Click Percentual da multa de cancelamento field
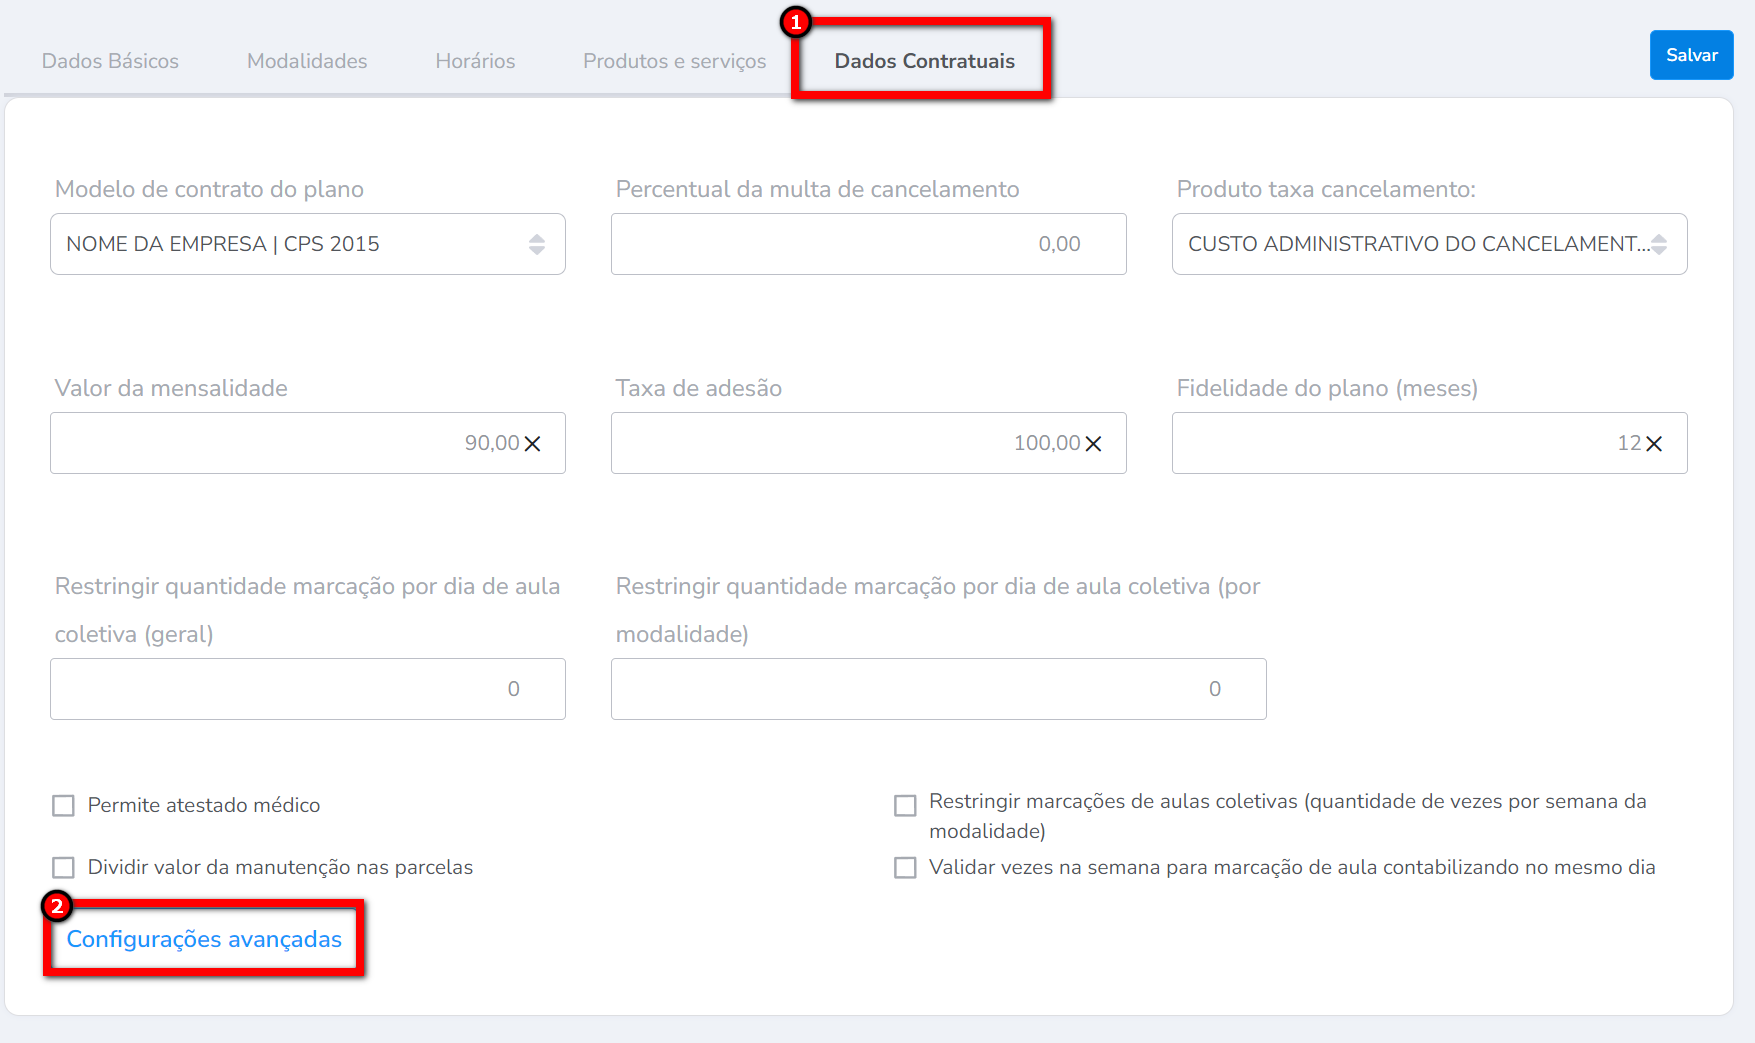This screenshot has height=1043, width=1755. pyautogui.click(x=867, y=244)
